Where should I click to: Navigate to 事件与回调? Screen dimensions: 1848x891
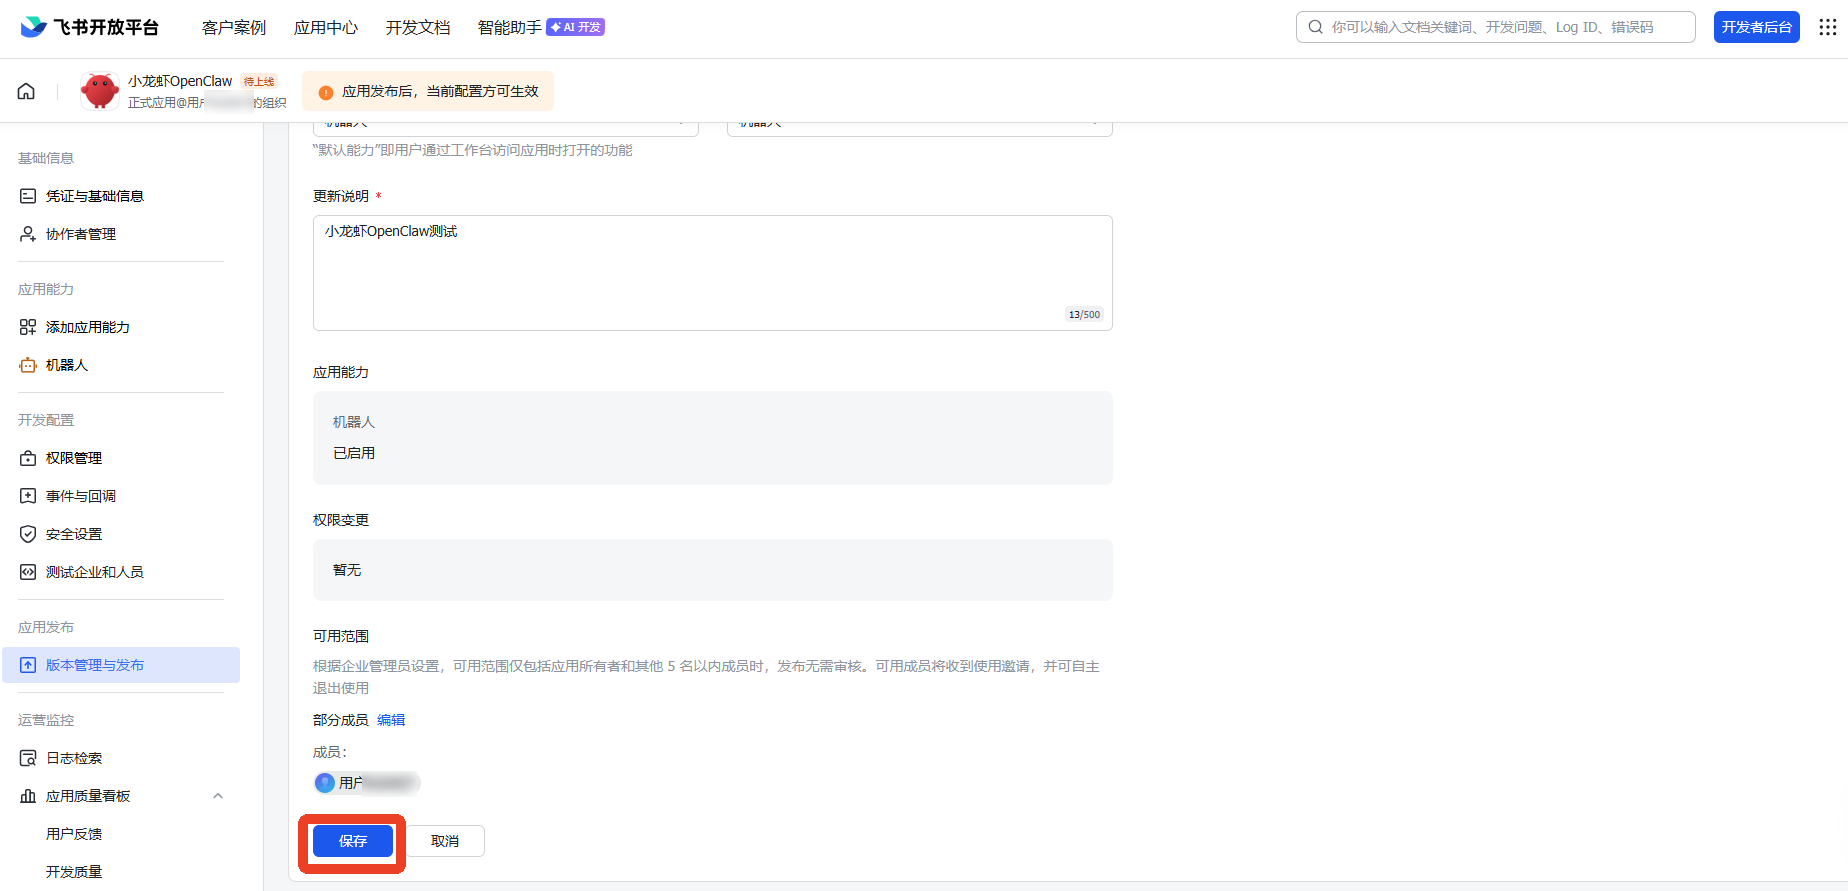tap(80, 496)
